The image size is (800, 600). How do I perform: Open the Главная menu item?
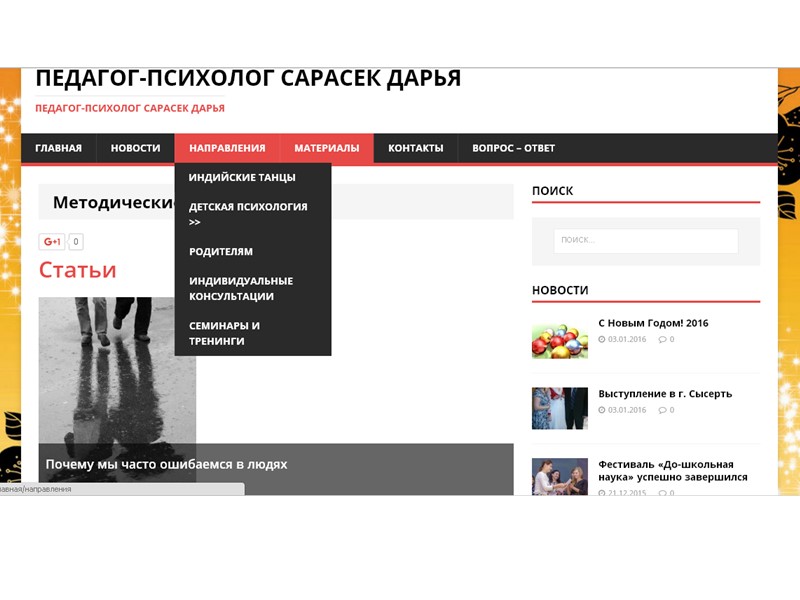pos(58,148)
